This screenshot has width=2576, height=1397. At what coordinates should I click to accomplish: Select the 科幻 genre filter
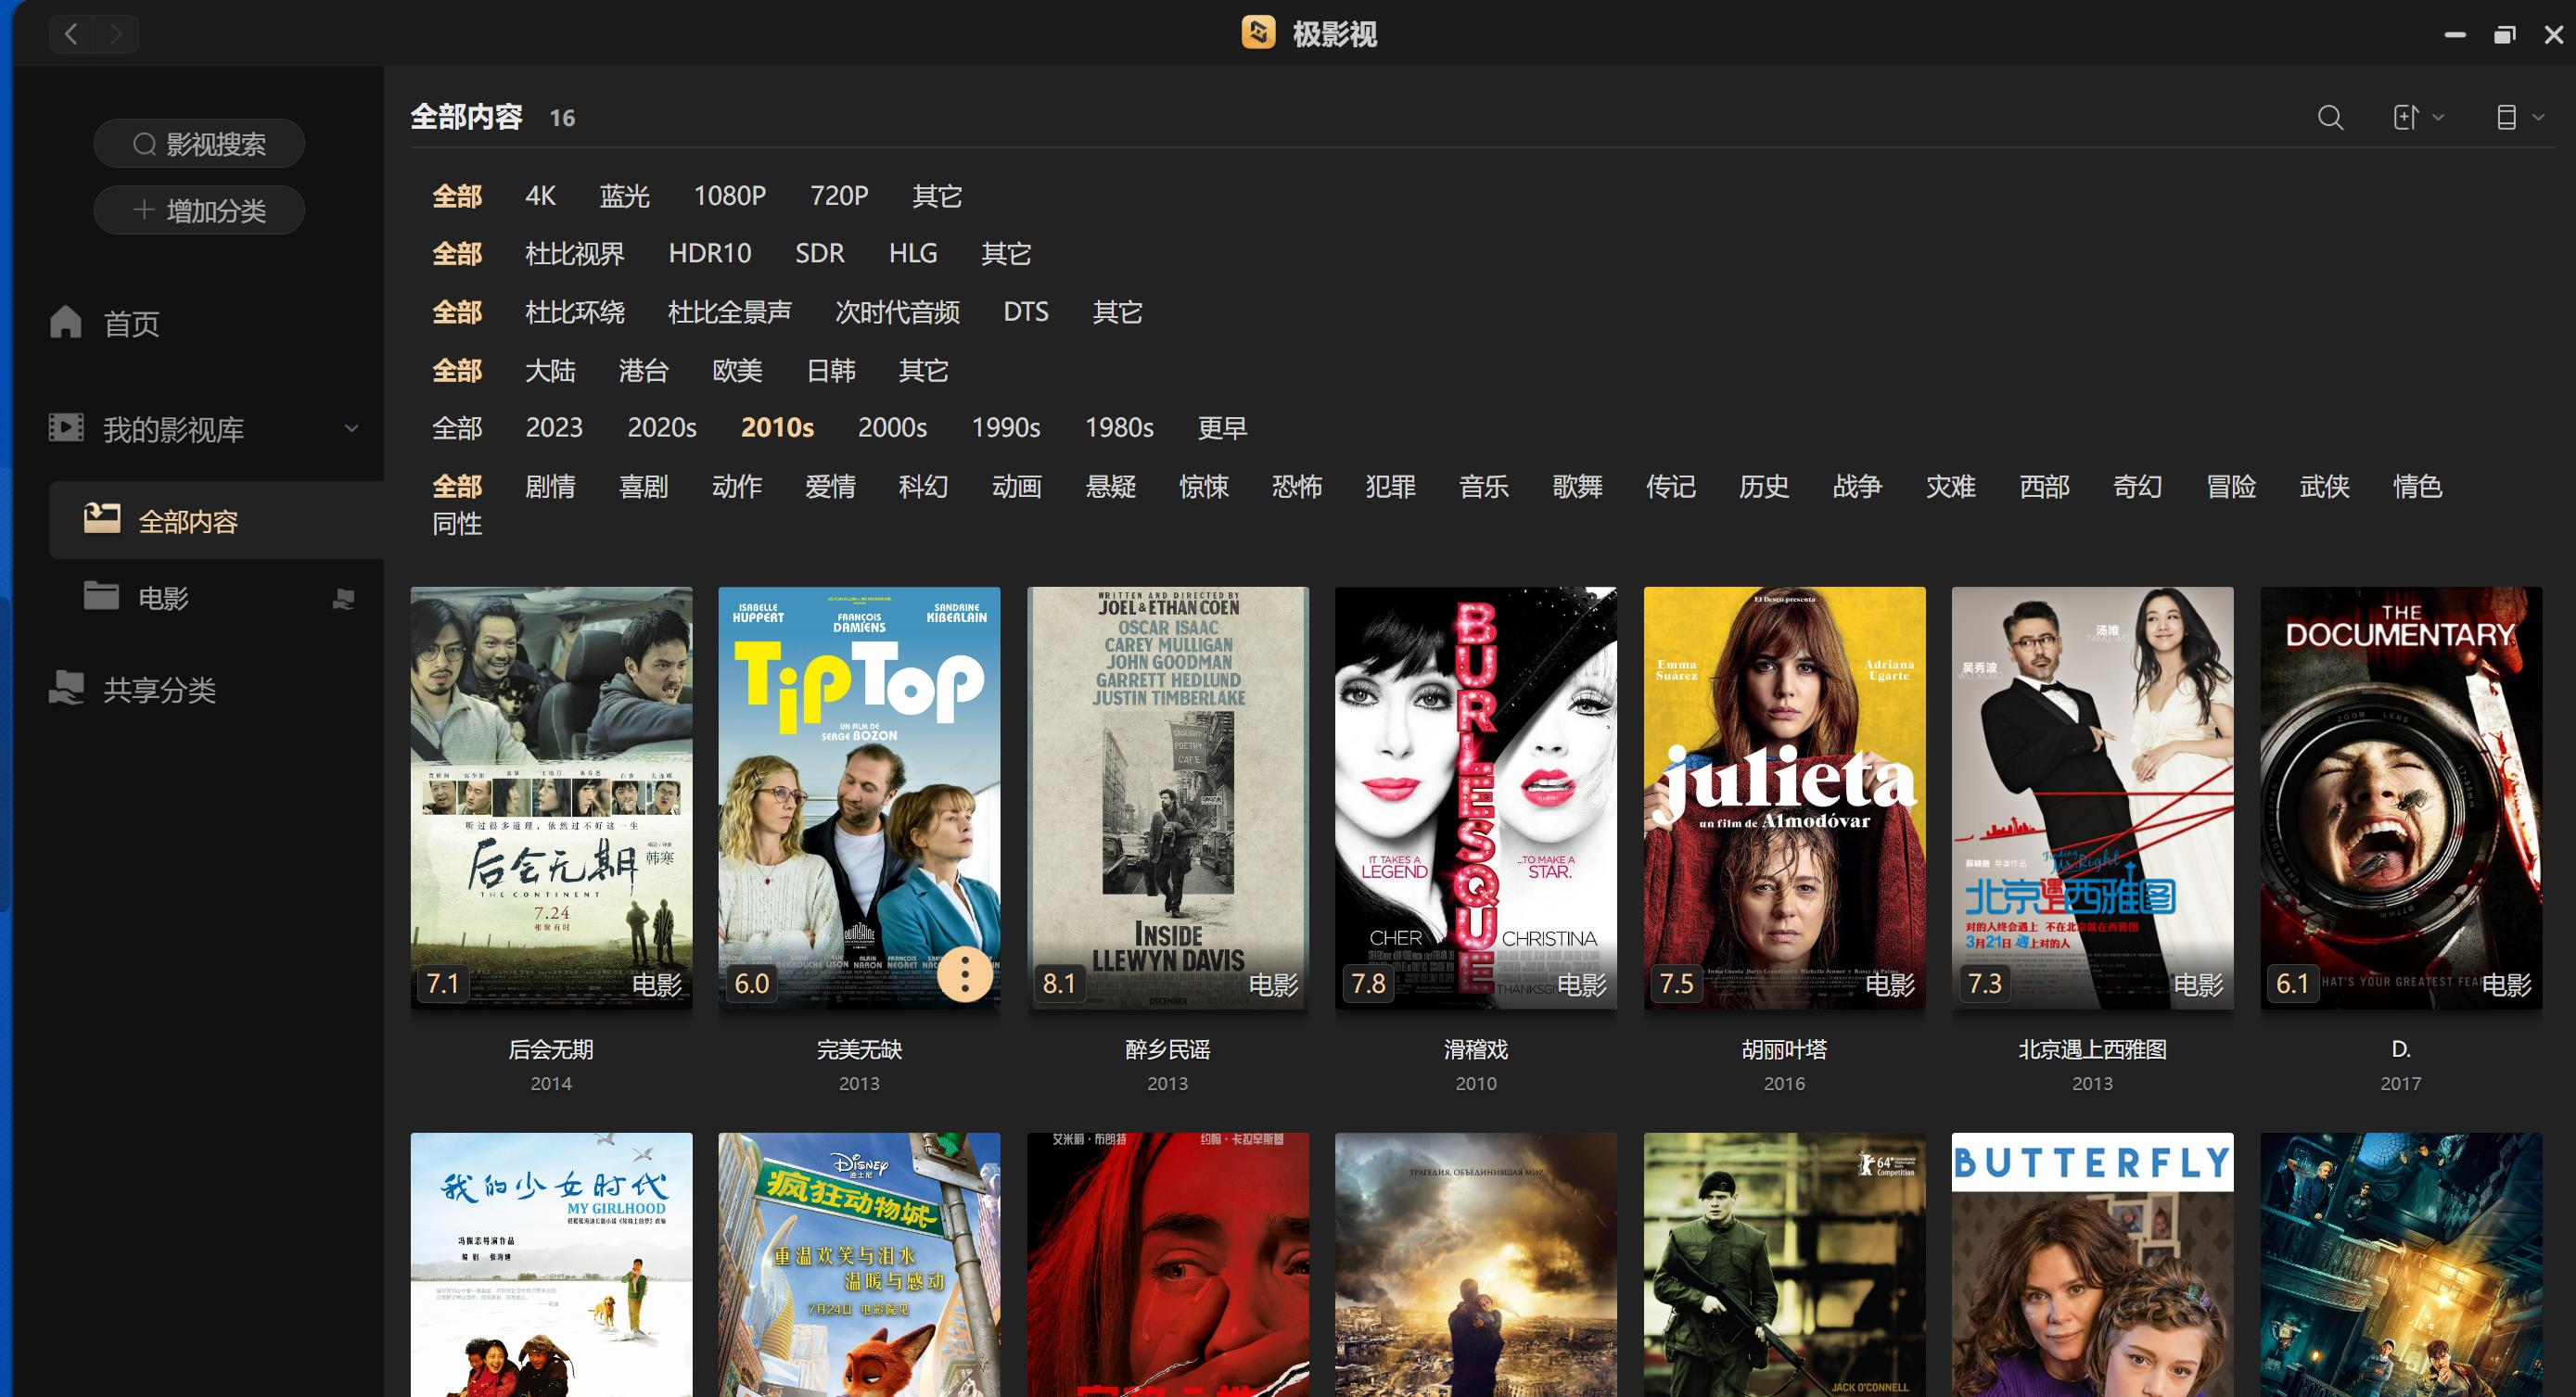pos(922,487)
